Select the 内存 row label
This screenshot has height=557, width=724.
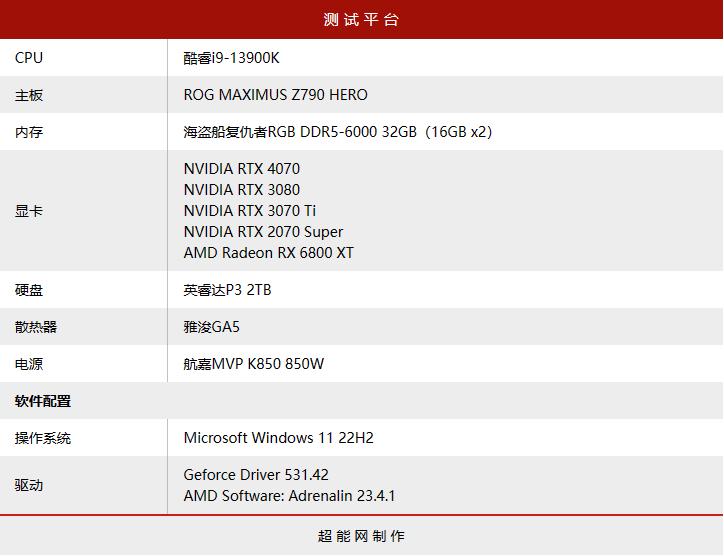[x=29, y=132]
